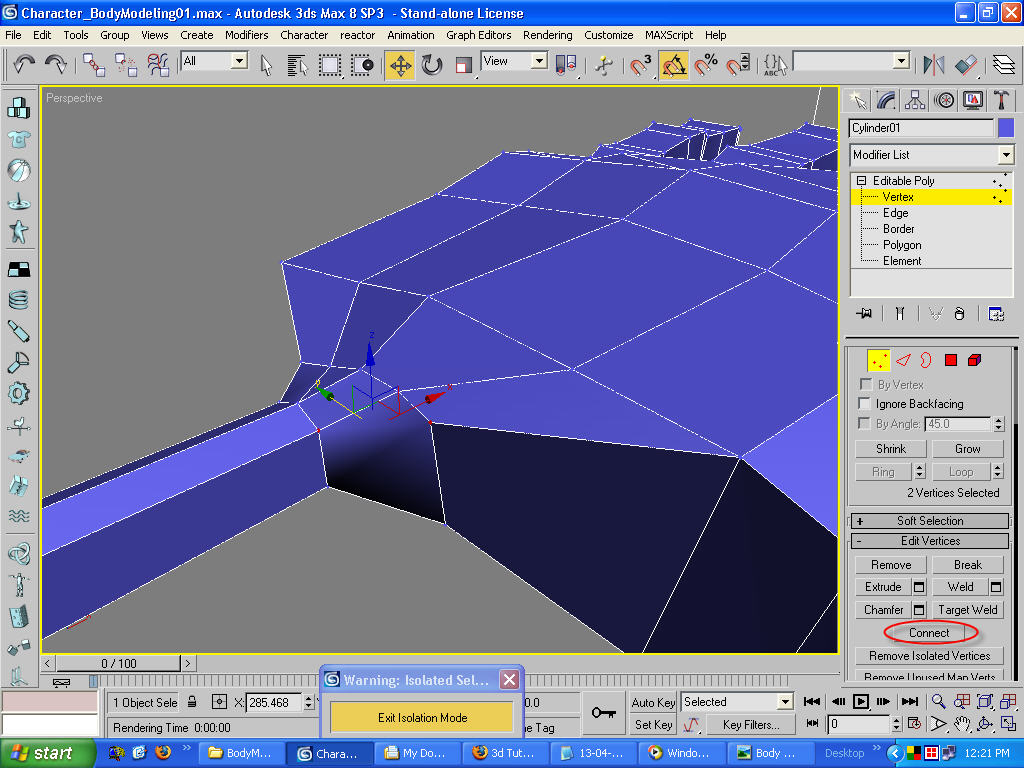Image resolution: width=1024 pixels, height=768 pixels.
Task: Expand the Soft Selection rollout
Action: pyautogui.click(x=930, y=520)
